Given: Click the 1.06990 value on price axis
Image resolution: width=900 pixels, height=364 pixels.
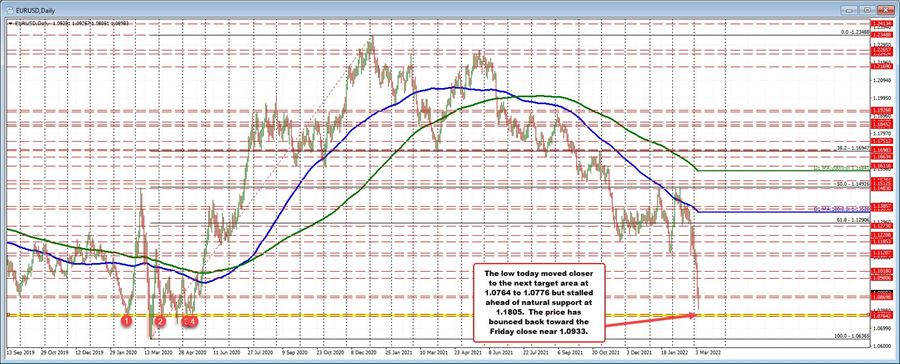Looking at the screenshot, I should click(882, 328).
